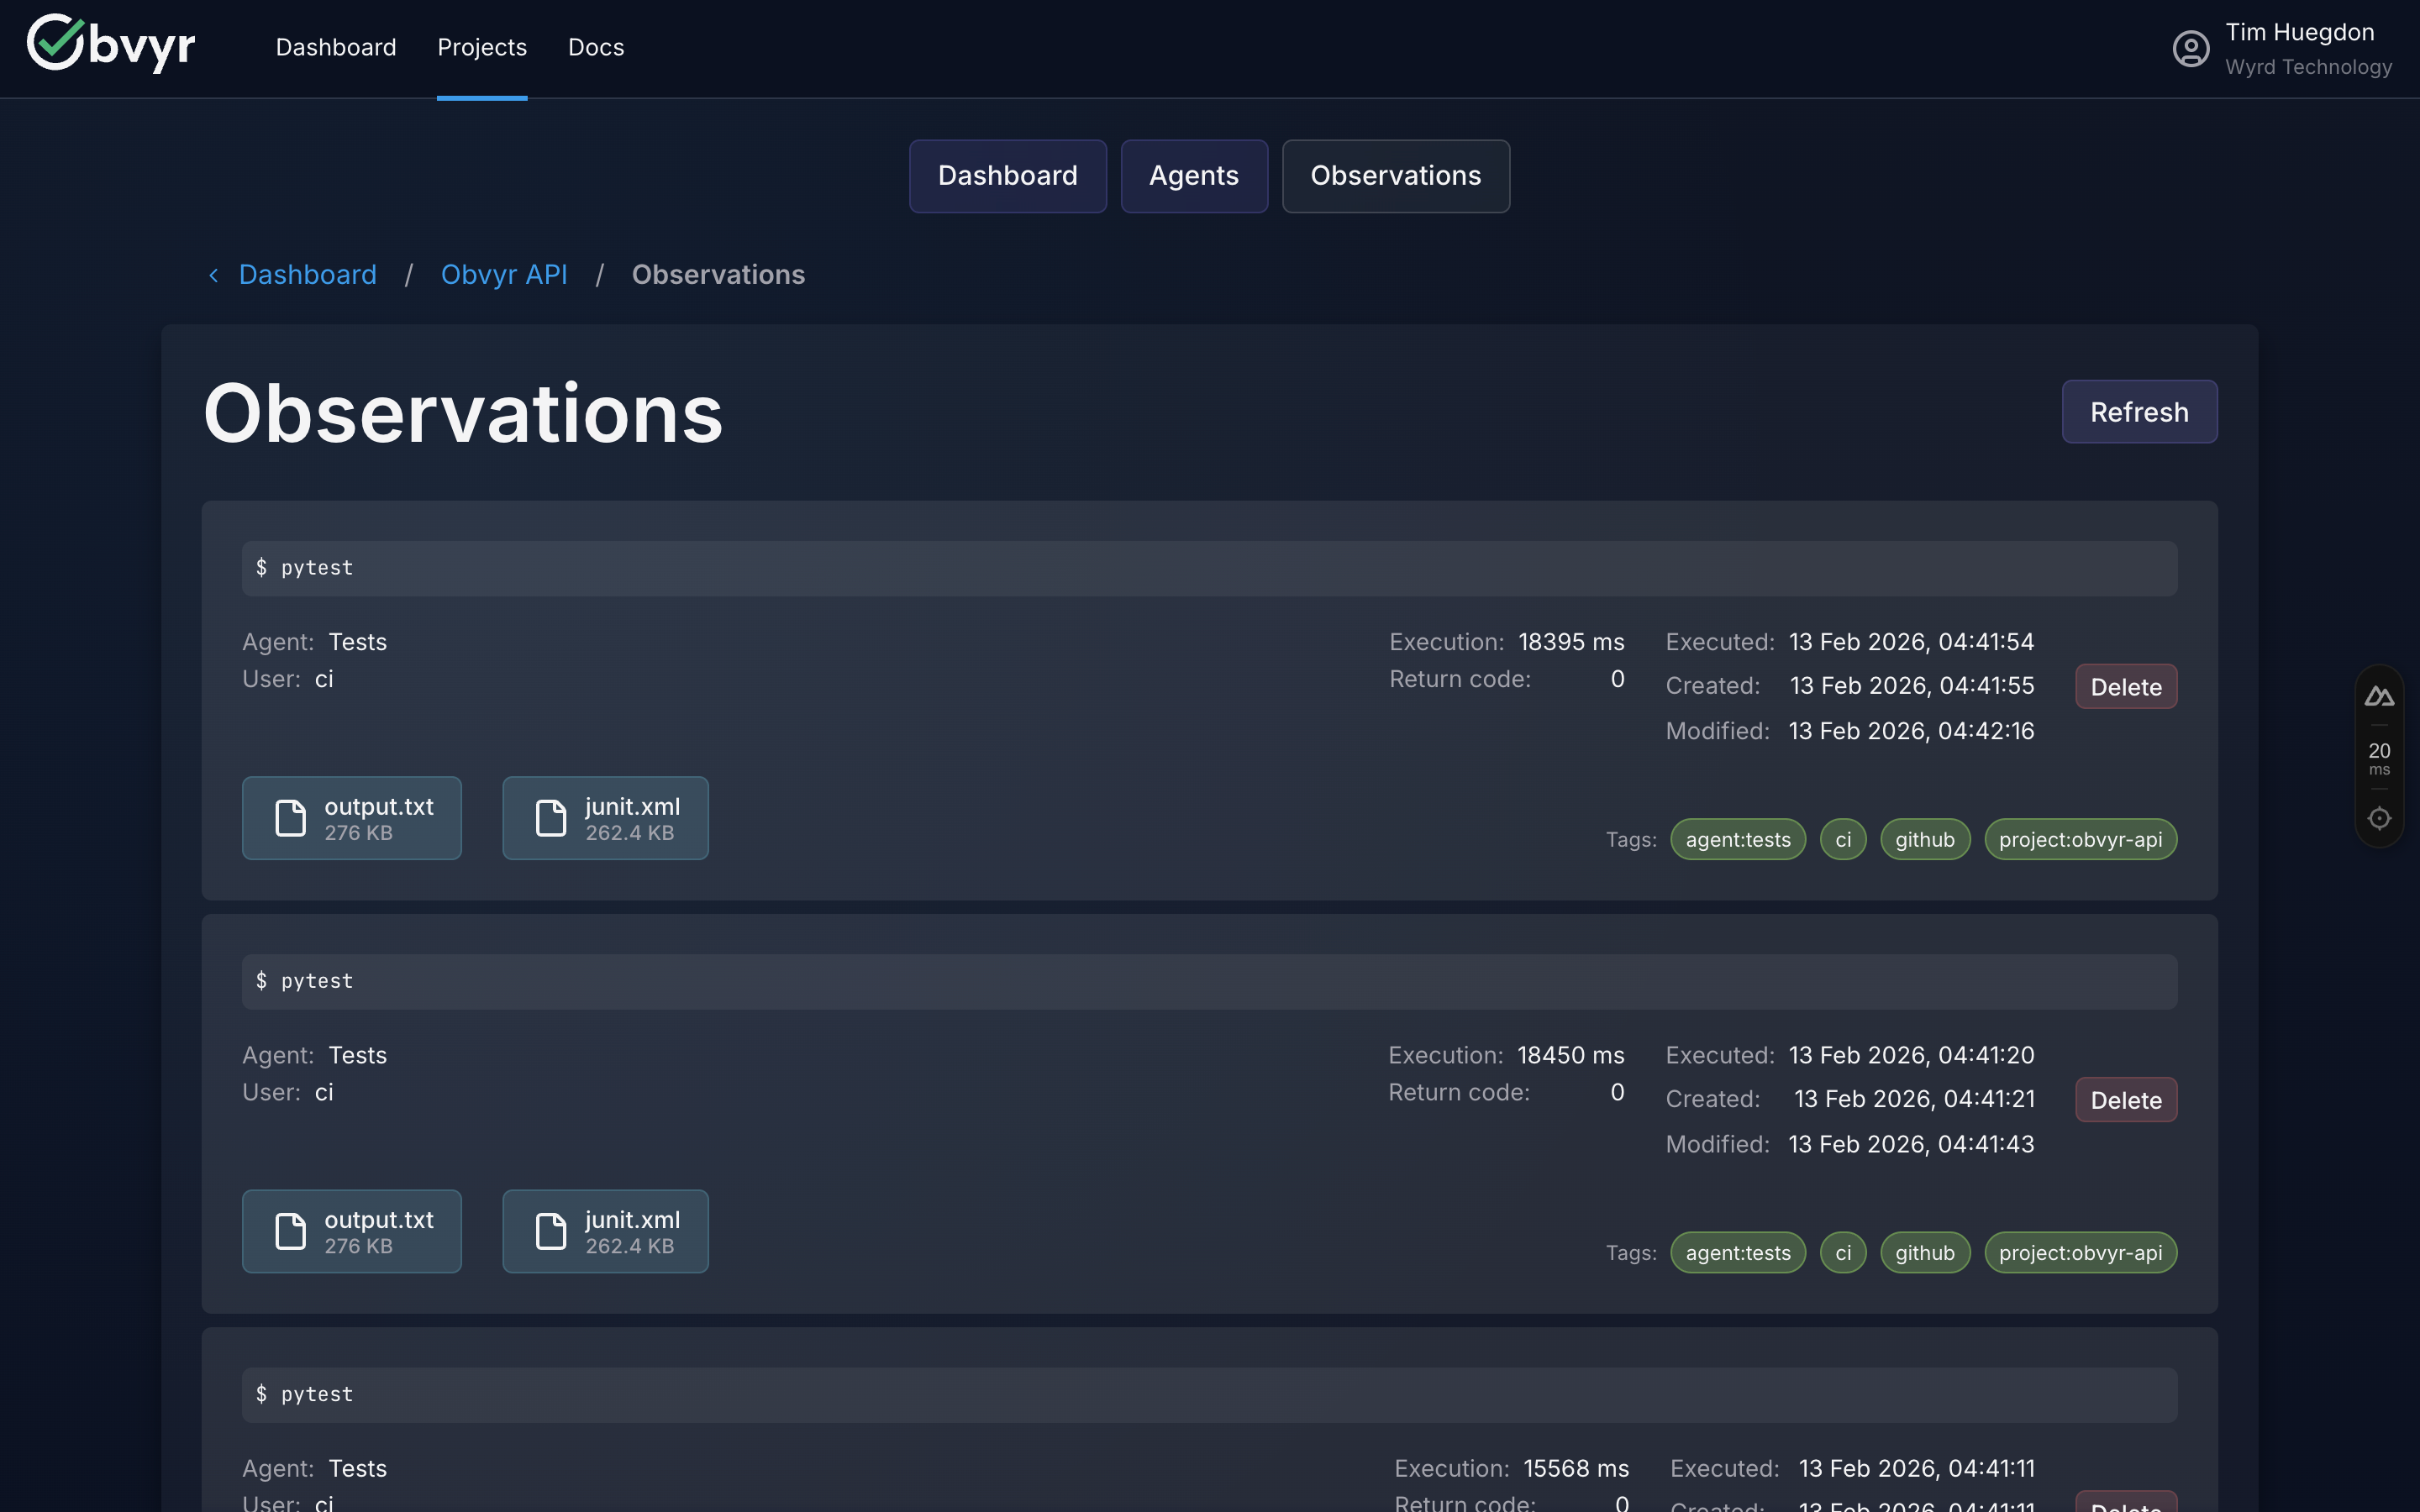The height and width of the screenshot is (1512, 2420).
Task: Select the Observations sub-tab button
Action: (1395, 176)
